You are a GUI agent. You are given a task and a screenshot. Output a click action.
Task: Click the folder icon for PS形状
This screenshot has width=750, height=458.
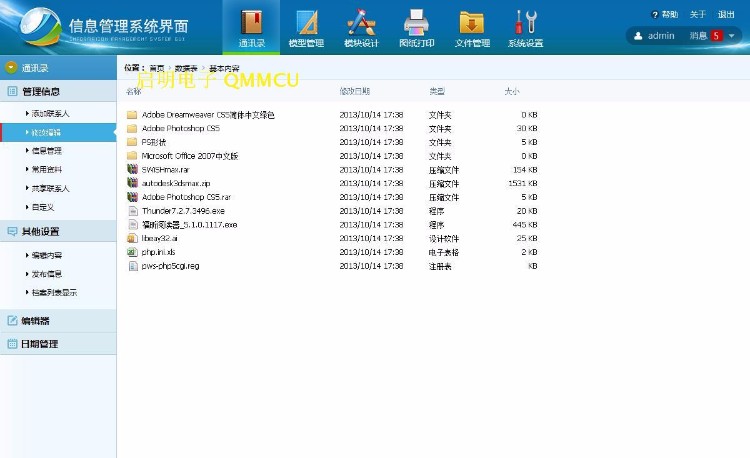(x=132, y=142)
